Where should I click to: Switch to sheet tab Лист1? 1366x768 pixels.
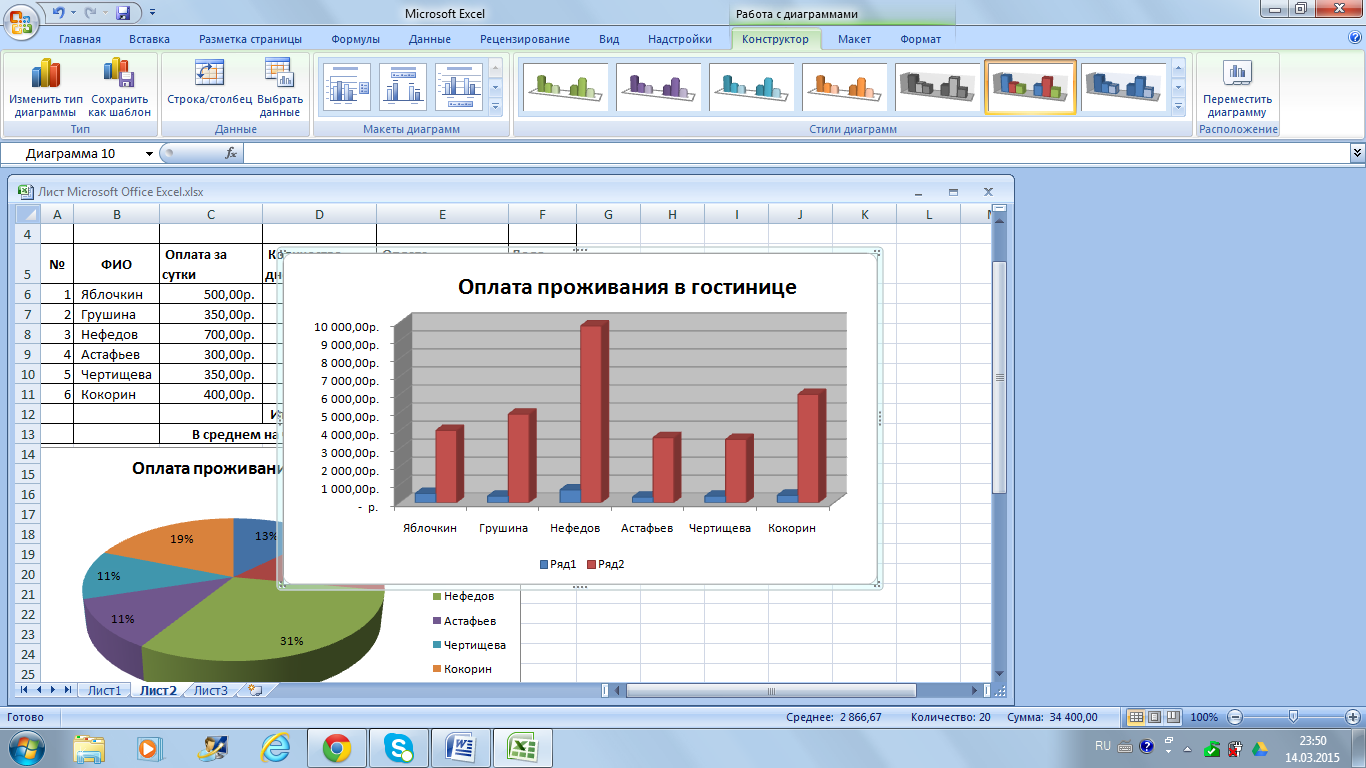tap(104, 690)
